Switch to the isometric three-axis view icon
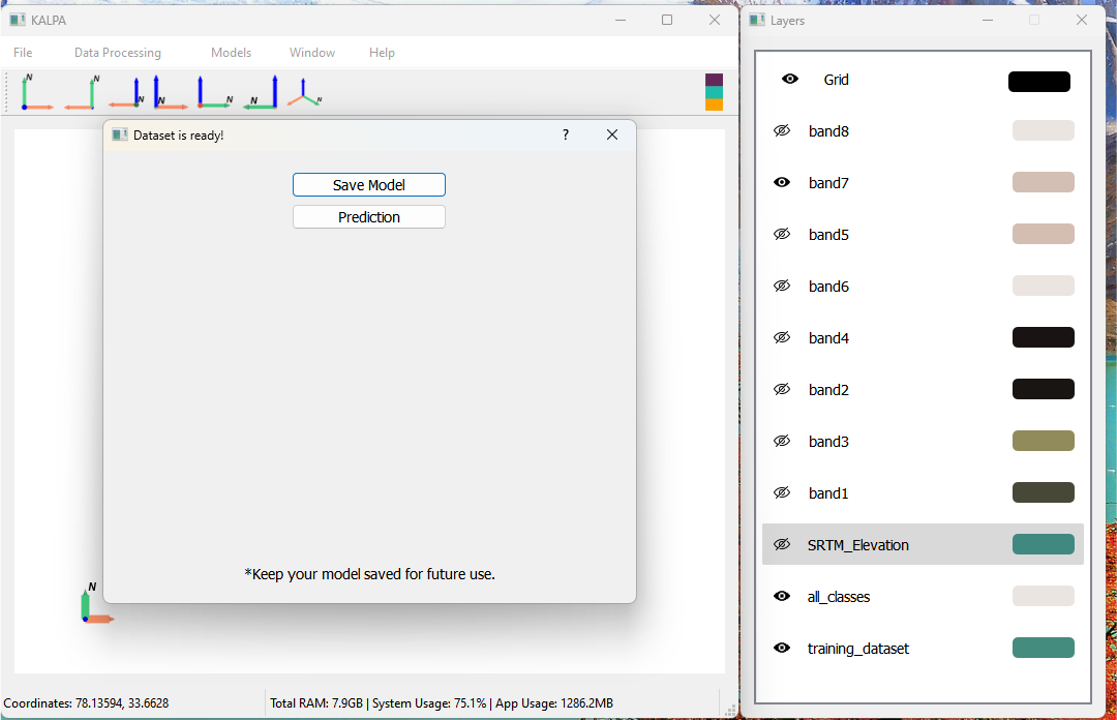Image resolution: width=1117 pixels, height=720 pixels. pos(304,92)
